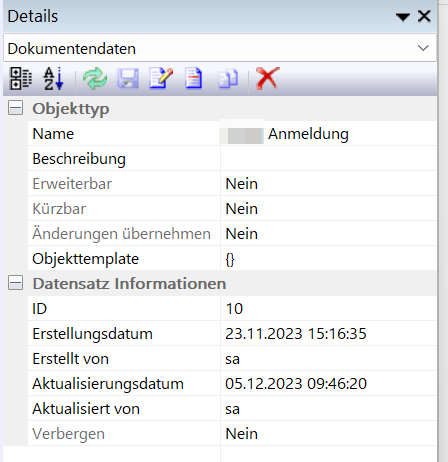Select the Name value field with Anmeldung
The width and height of the screenshot is (448, 462).
click(328, 134)
